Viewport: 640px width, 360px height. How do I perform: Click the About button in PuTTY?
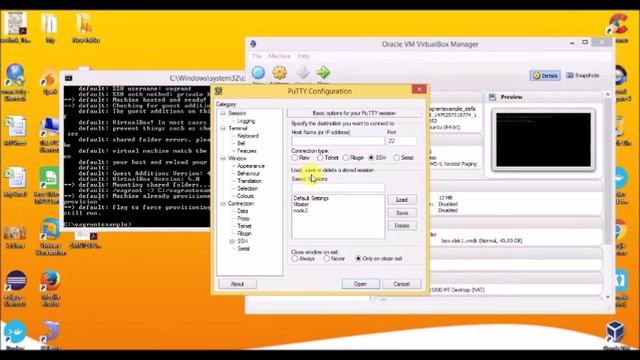point(237,284)
